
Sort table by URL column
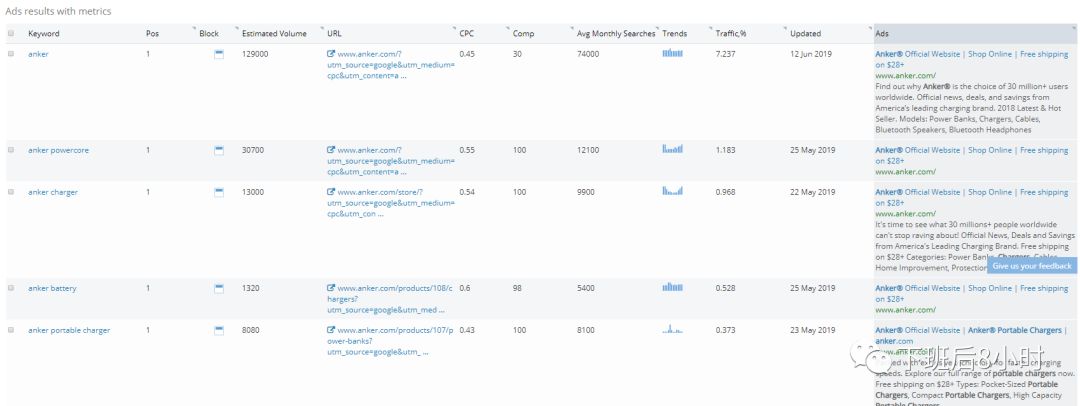(333, 33)
